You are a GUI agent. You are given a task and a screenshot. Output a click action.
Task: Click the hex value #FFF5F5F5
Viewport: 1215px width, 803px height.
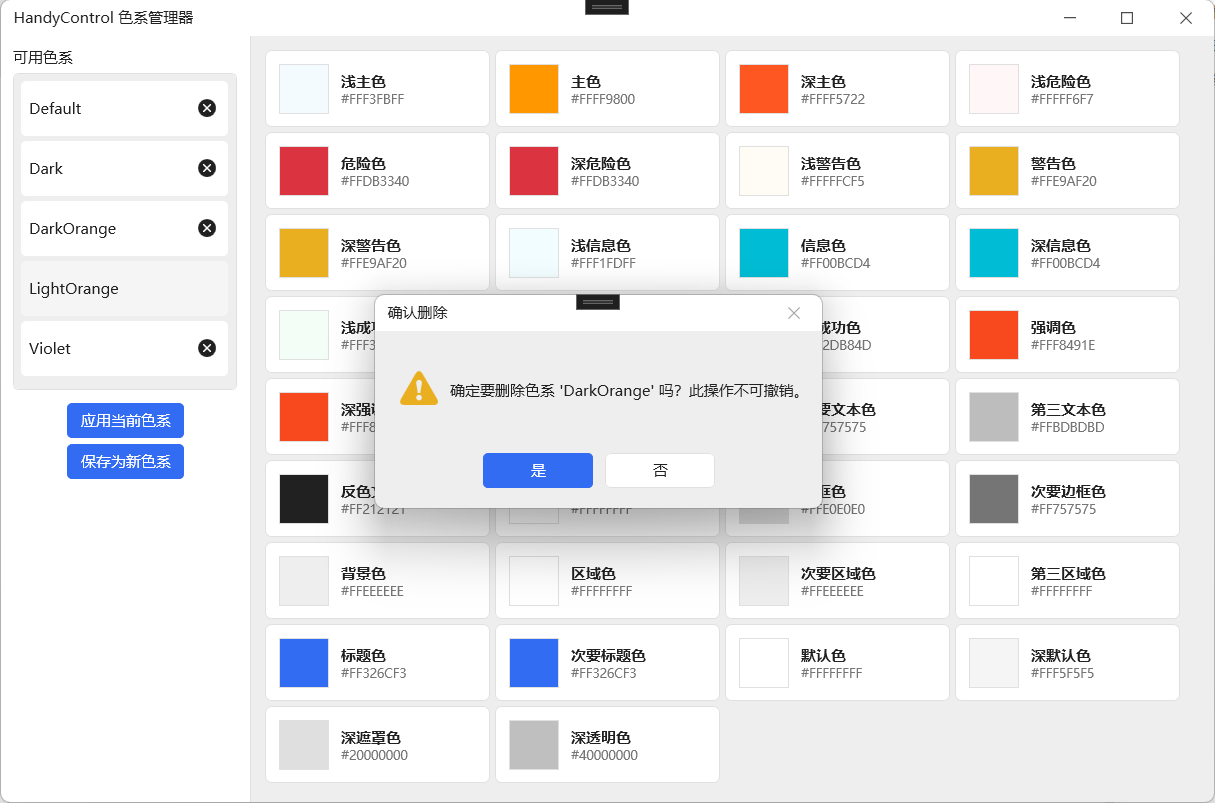coord(1063,674)
